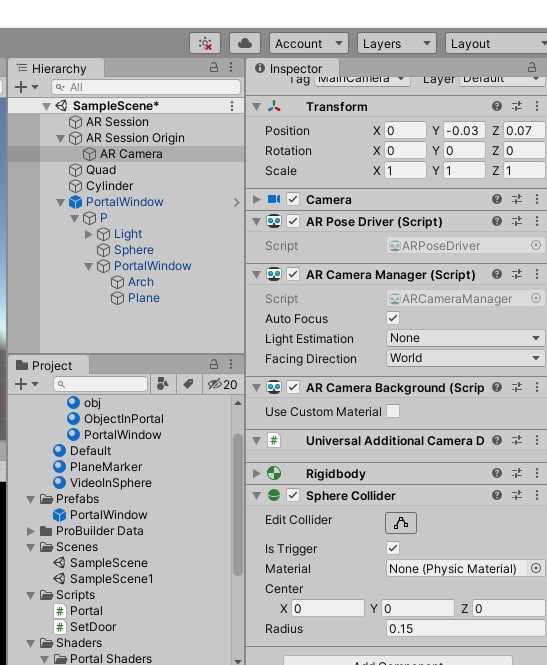Viewport: 547px width, 665px height.
Task: Select the Cylinder object in Hierarchy
Action: 109,186
